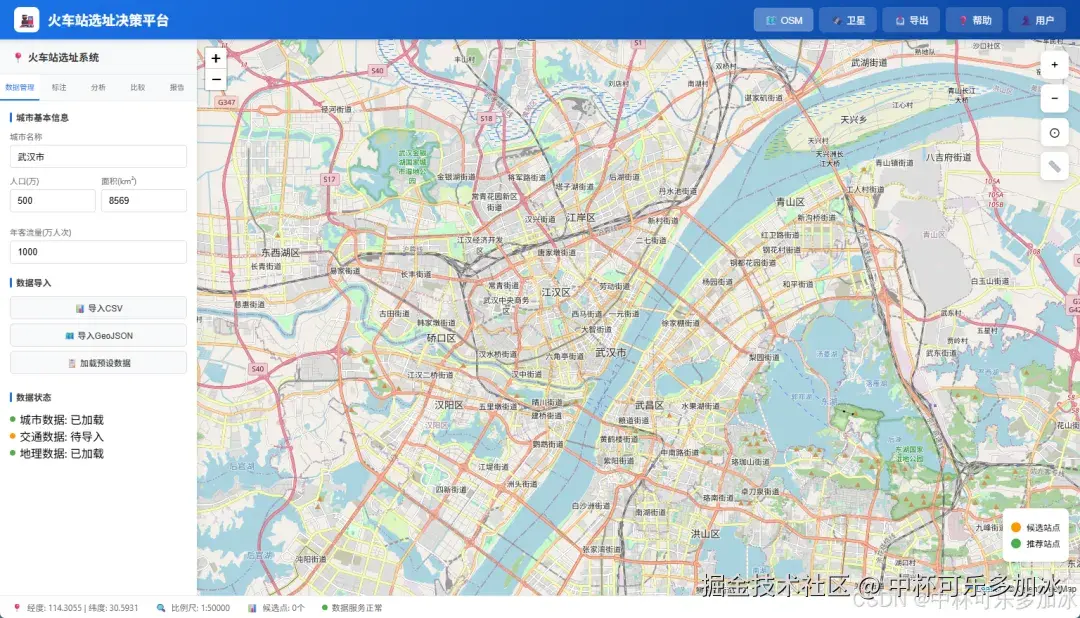1080x618 pixels.
Task: Click the 城市基本信息 section heading
Action: tap(42, 118)
